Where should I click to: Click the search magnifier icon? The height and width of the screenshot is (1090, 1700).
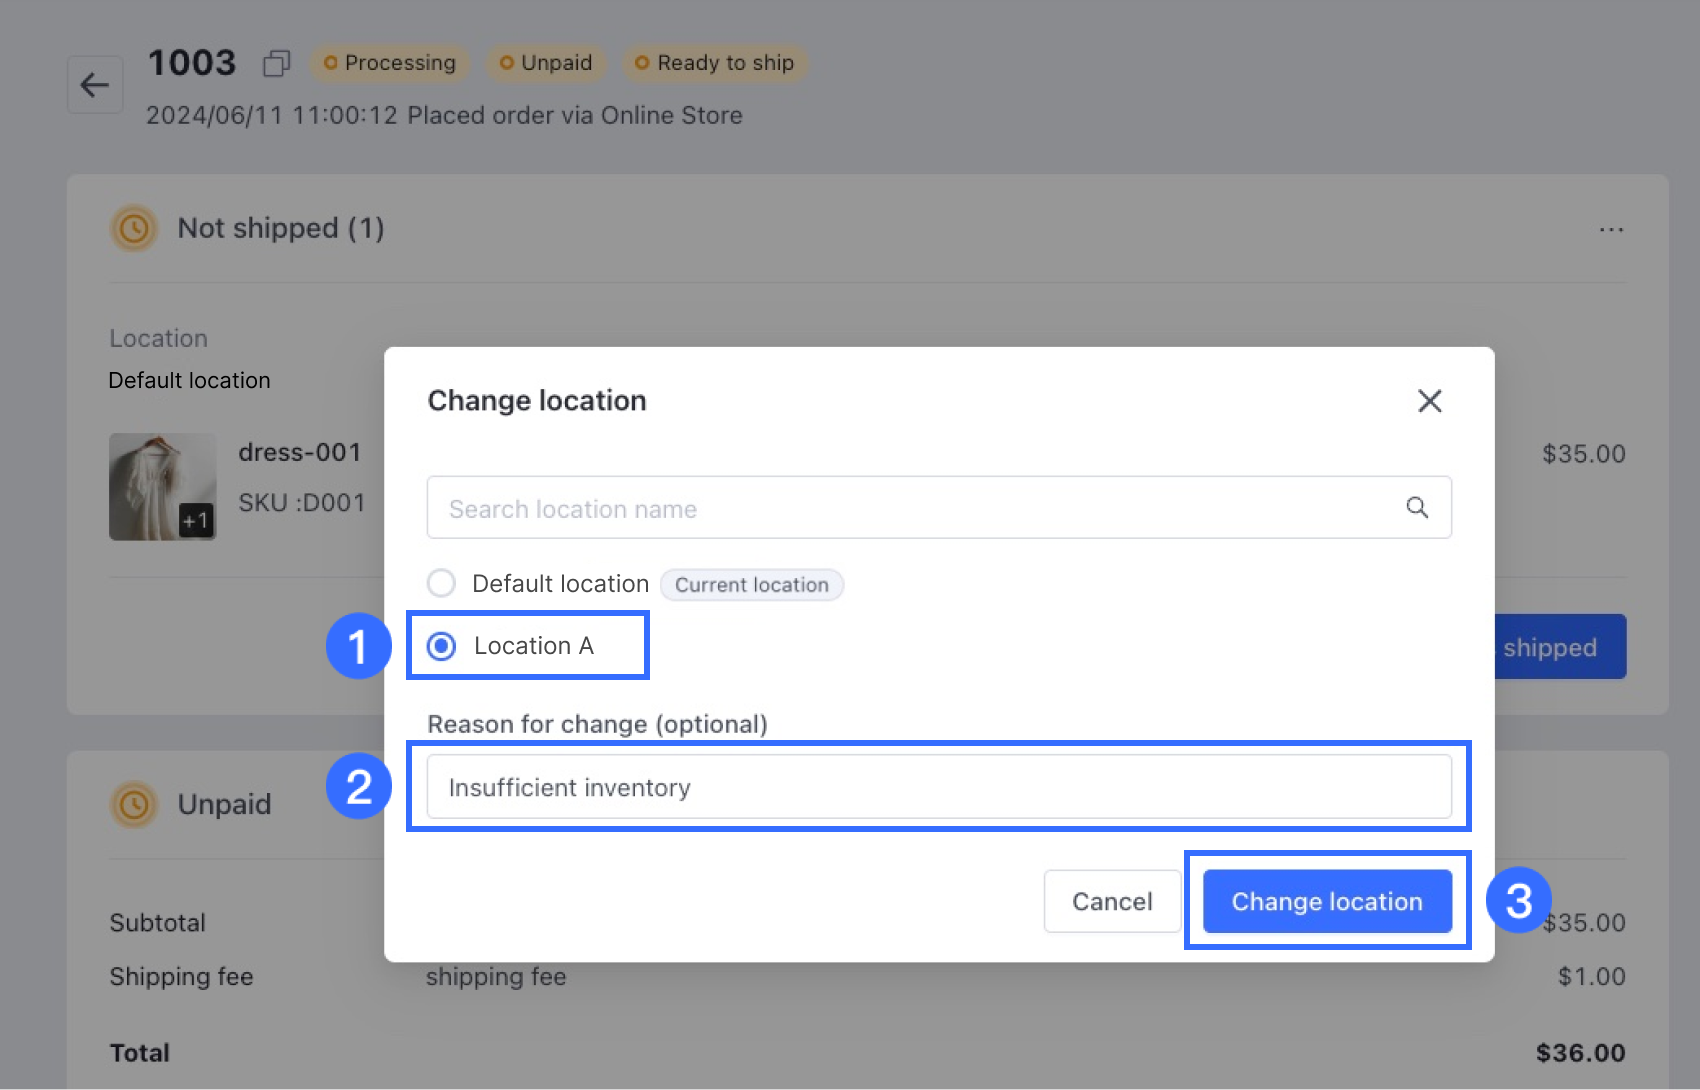tap(1417, 507)
